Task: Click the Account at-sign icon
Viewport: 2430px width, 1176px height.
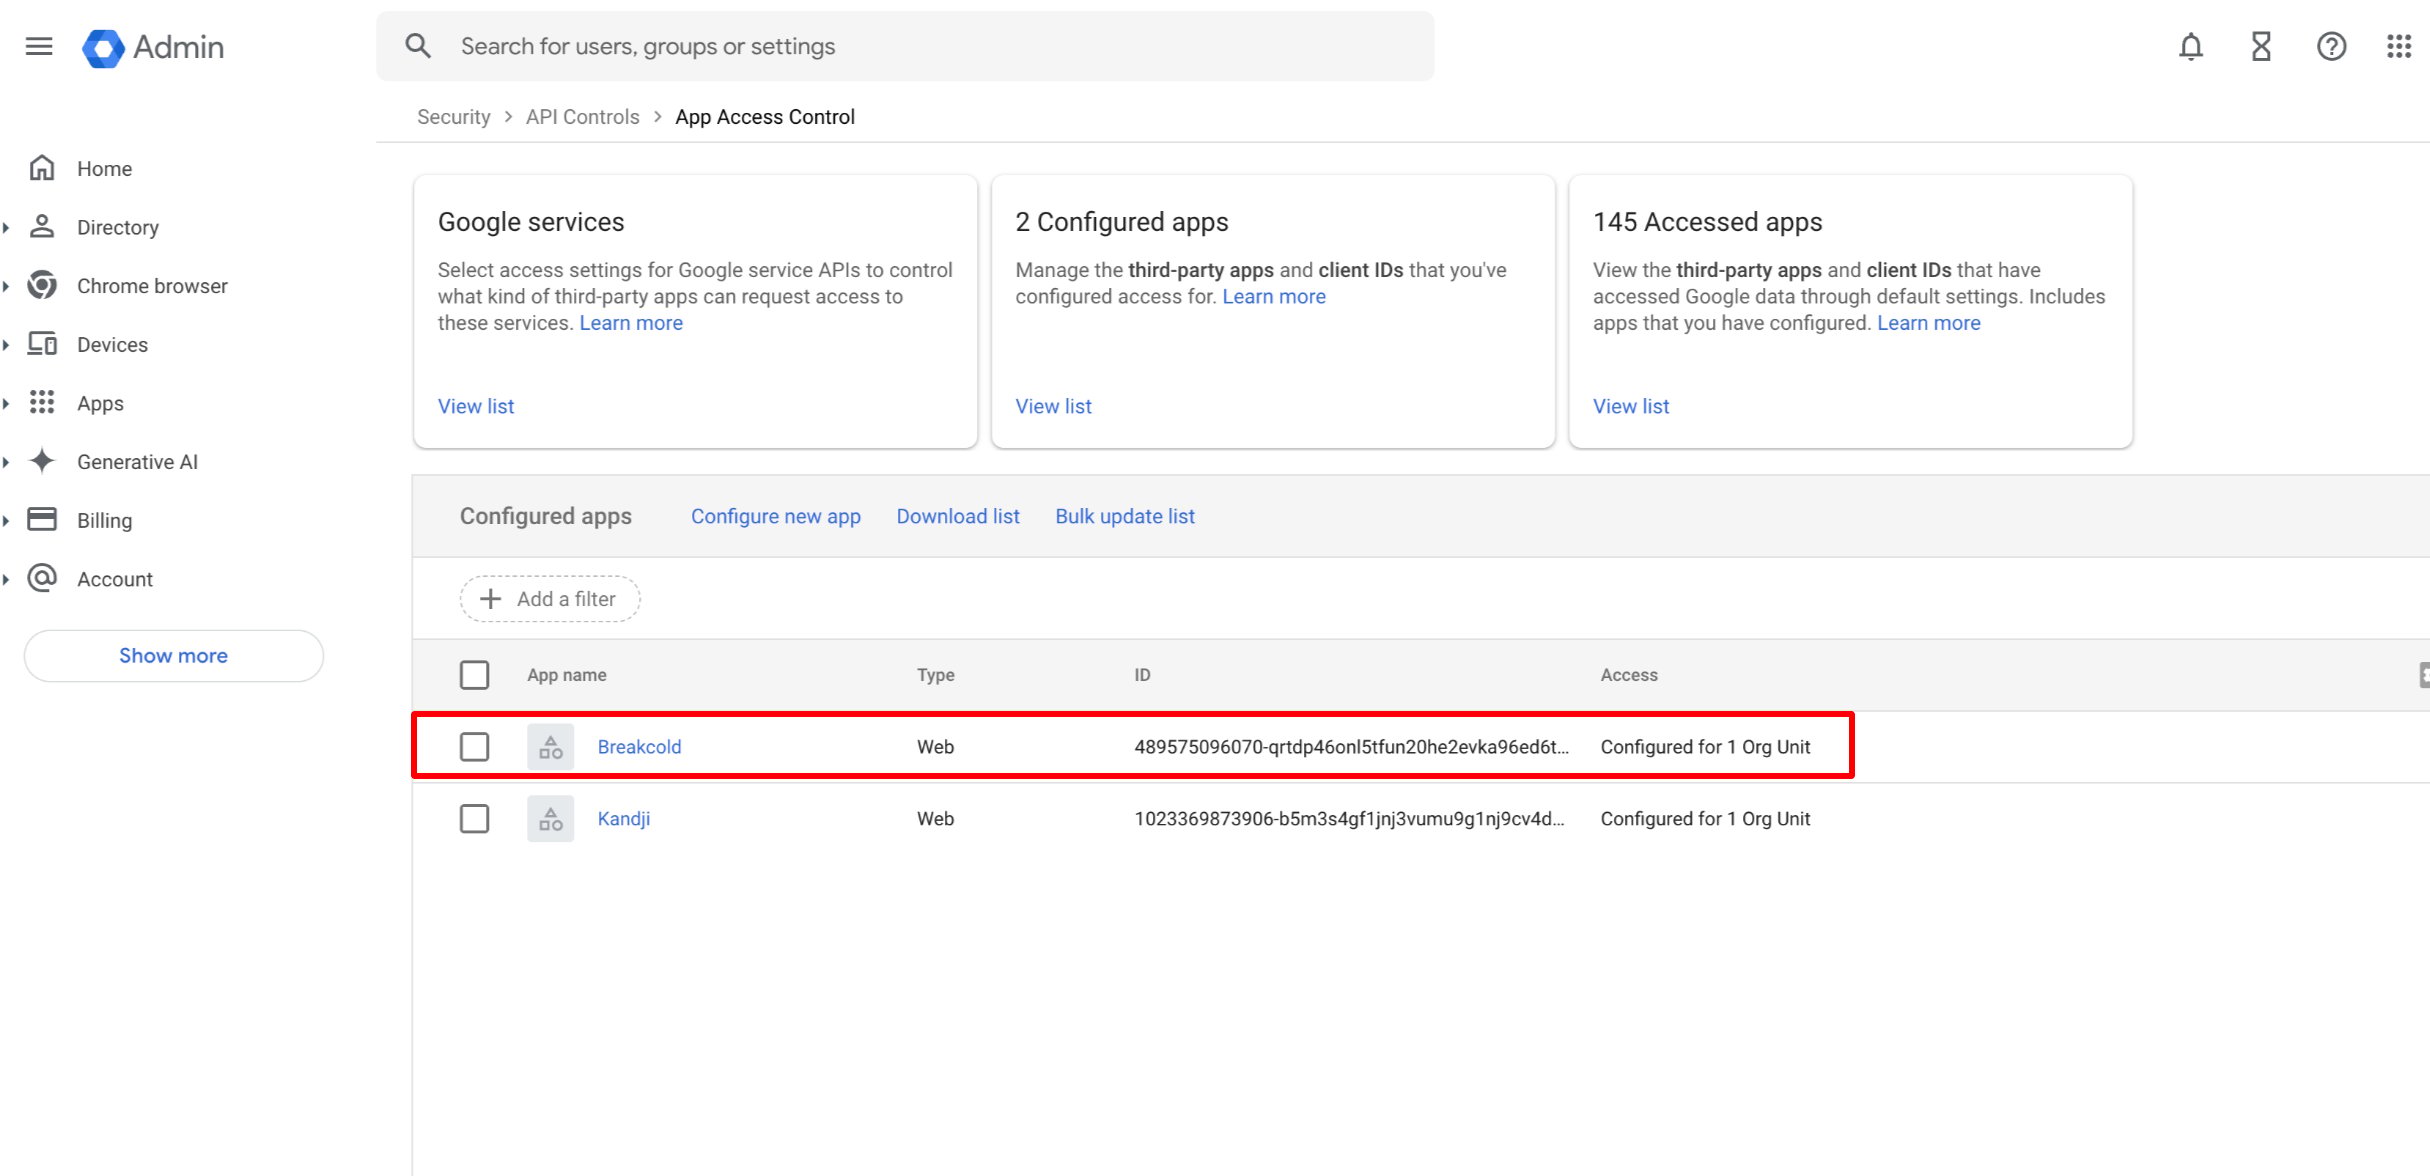Action: coord(42,578)
